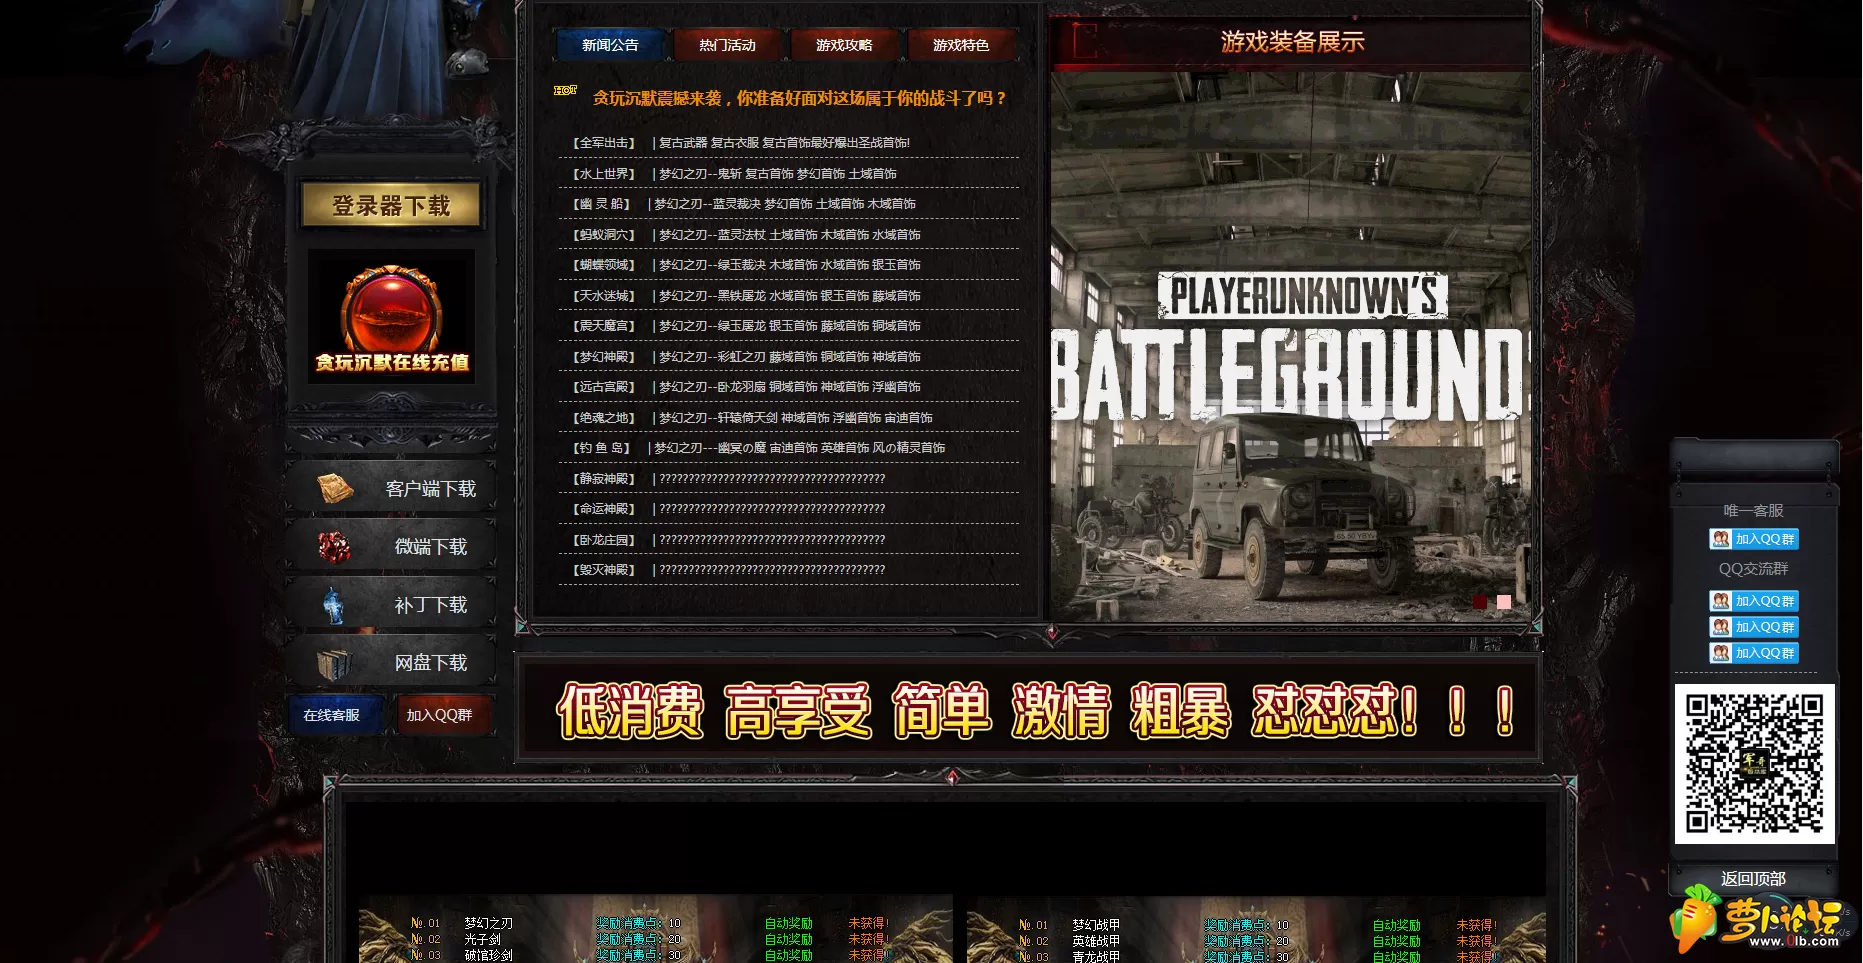Open the 【全军出击】 news row
This screenshot has height=963, width=1863.
(789, 143)
